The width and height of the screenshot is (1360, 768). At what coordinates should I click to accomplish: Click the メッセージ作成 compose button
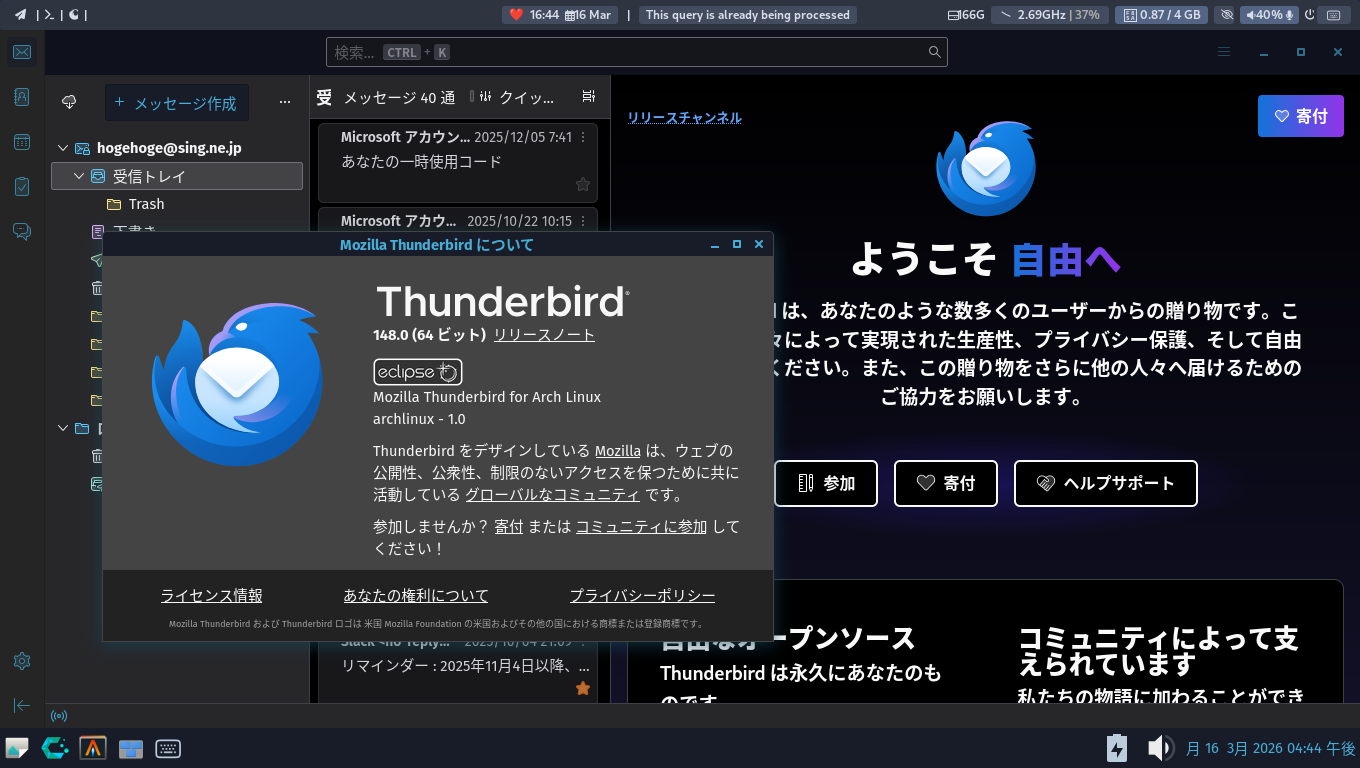177,102
